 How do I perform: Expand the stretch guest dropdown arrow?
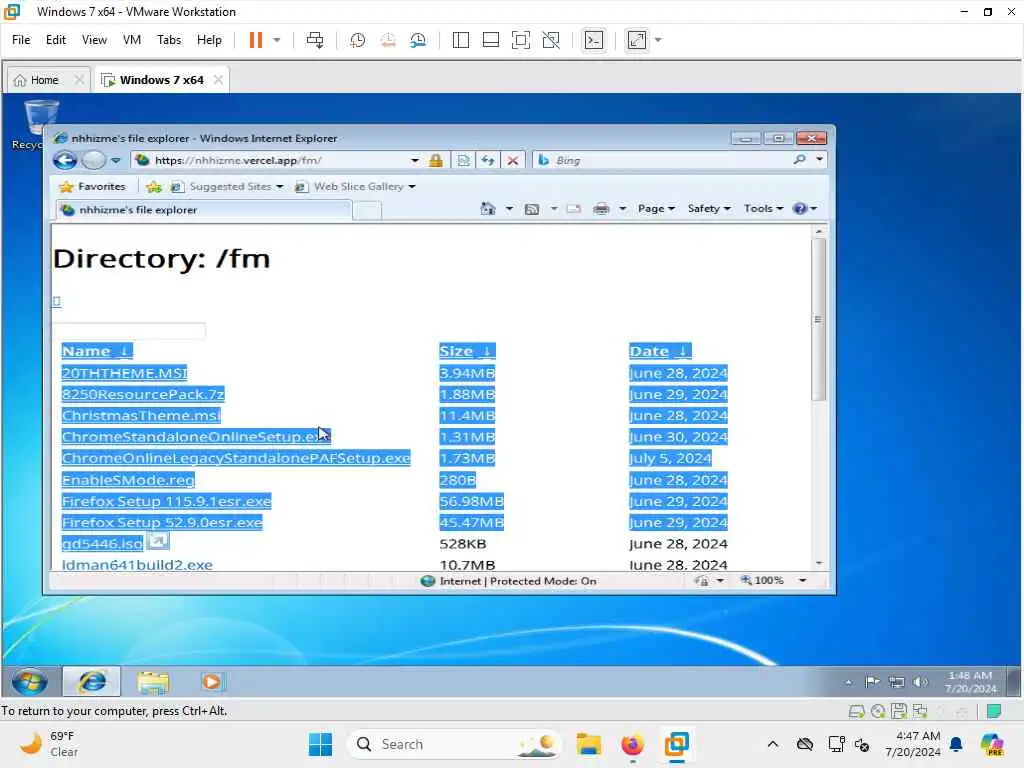(x=658, y=40)
